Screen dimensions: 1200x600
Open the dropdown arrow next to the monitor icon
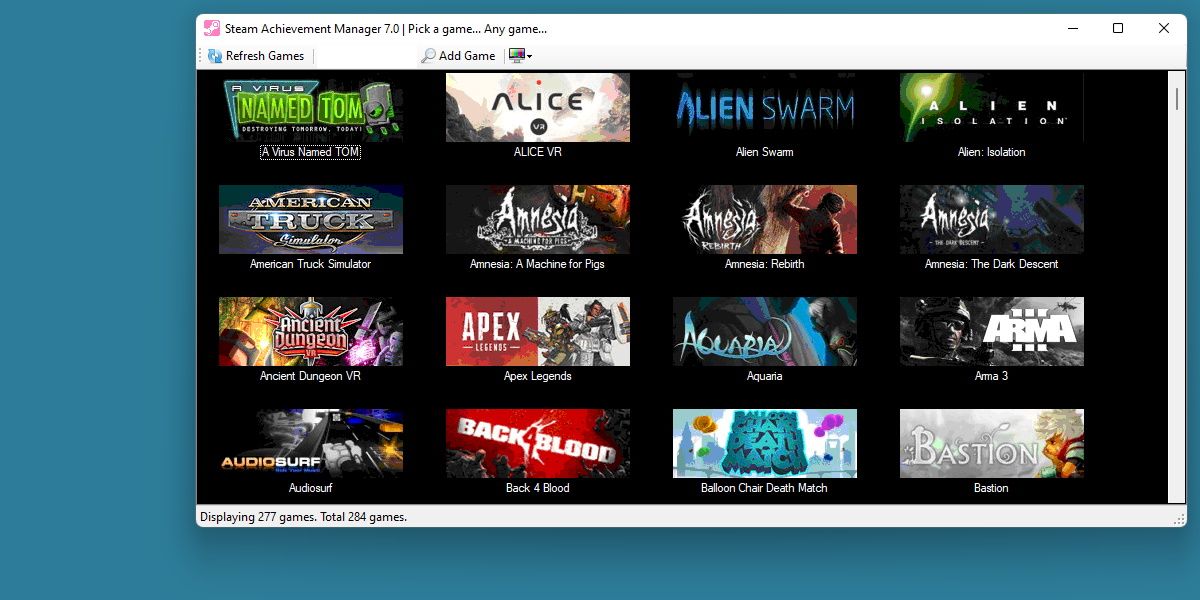coord(529,55)
